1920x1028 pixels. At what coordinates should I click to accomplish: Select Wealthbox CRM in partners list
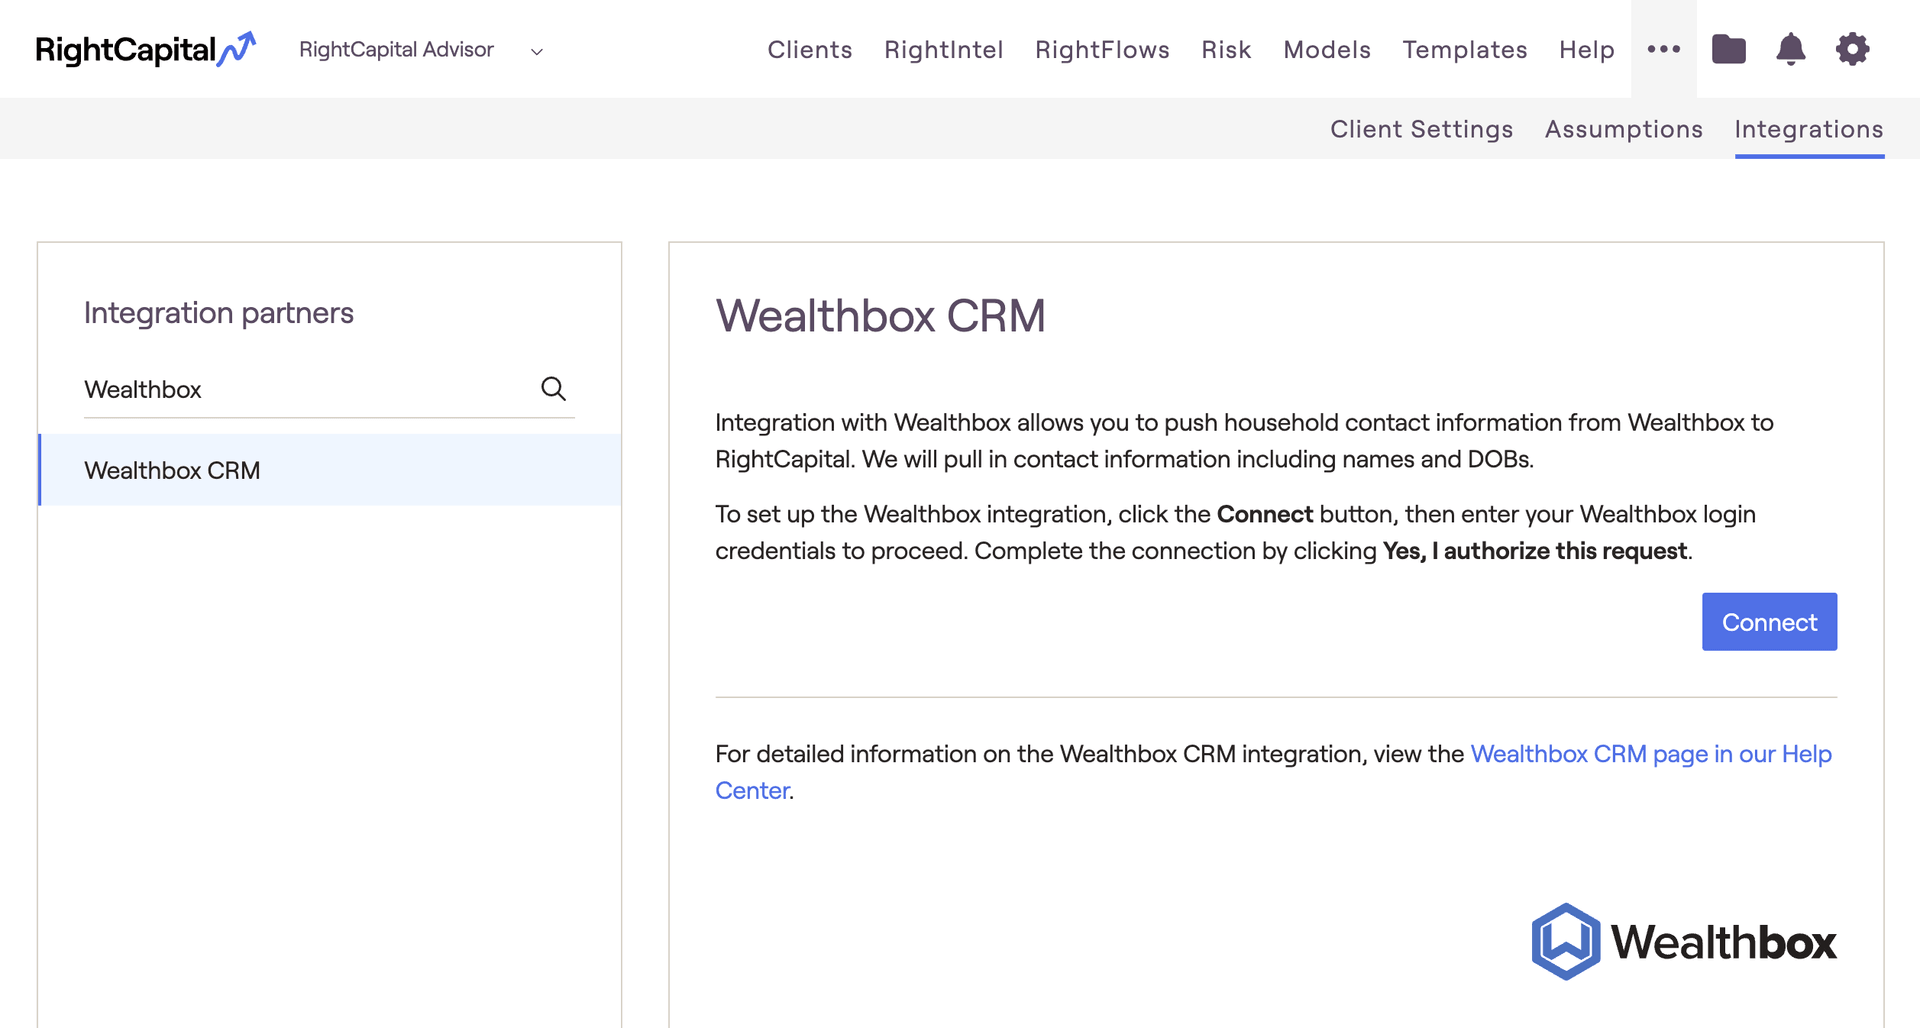[330, 470]
